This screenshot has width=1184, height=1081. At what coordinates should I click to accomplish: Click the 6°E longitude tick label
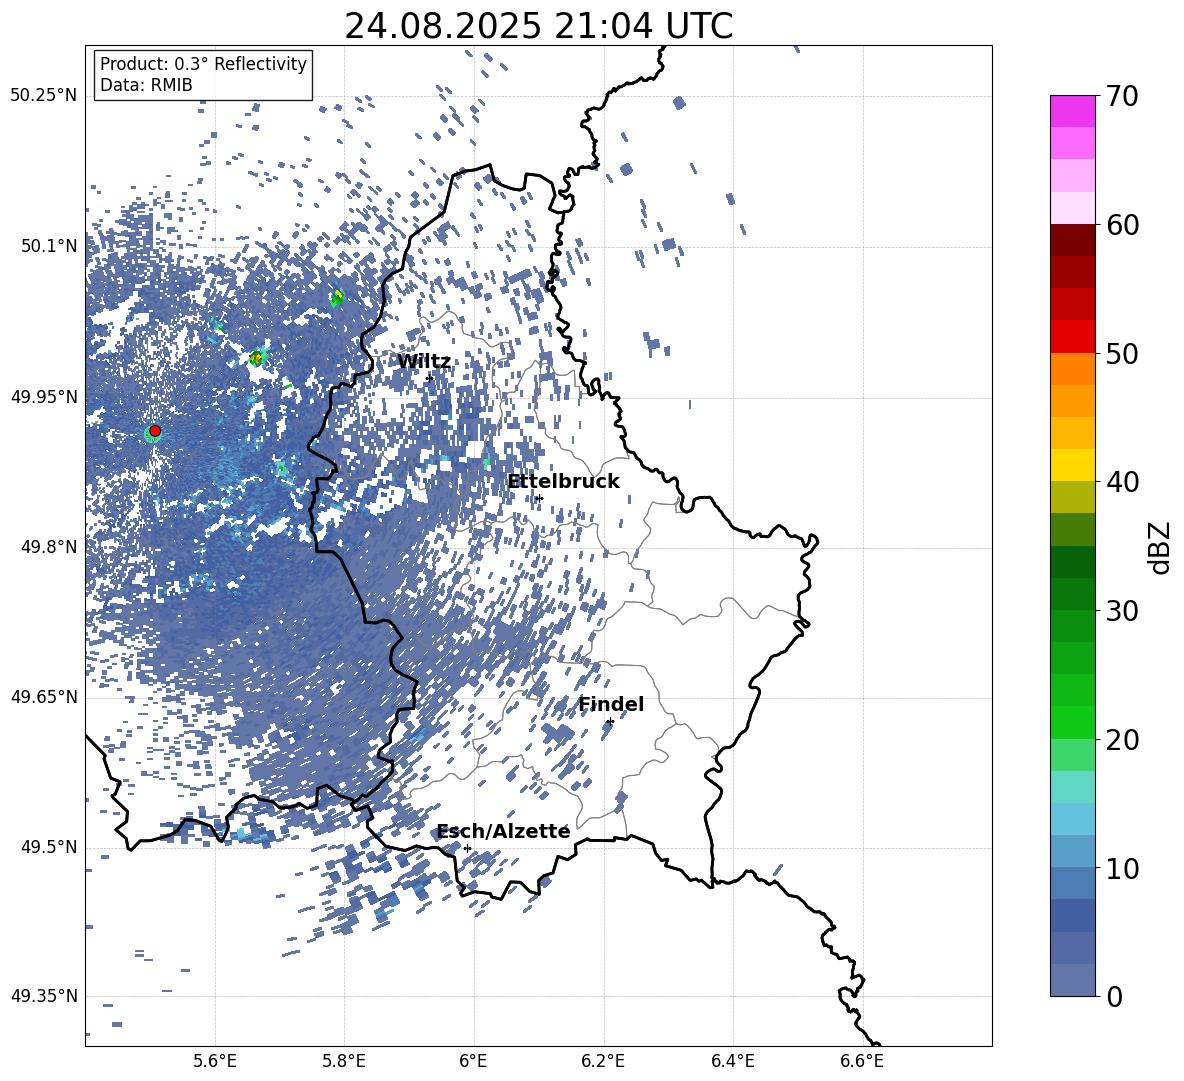coord(473,1061)
